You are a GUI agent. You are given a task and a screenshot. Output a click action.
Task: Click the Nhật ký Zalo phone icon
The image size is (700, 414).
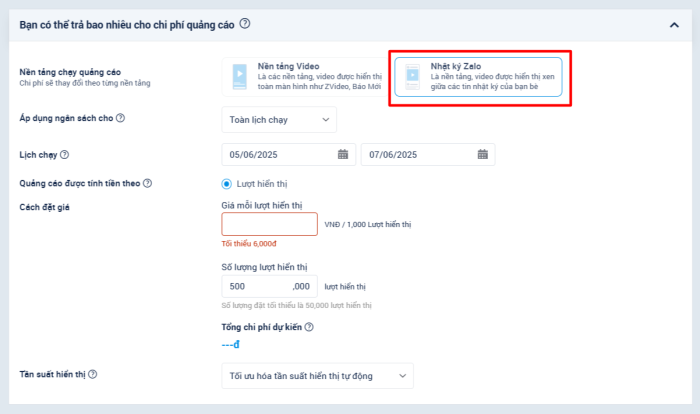point(412,76)
